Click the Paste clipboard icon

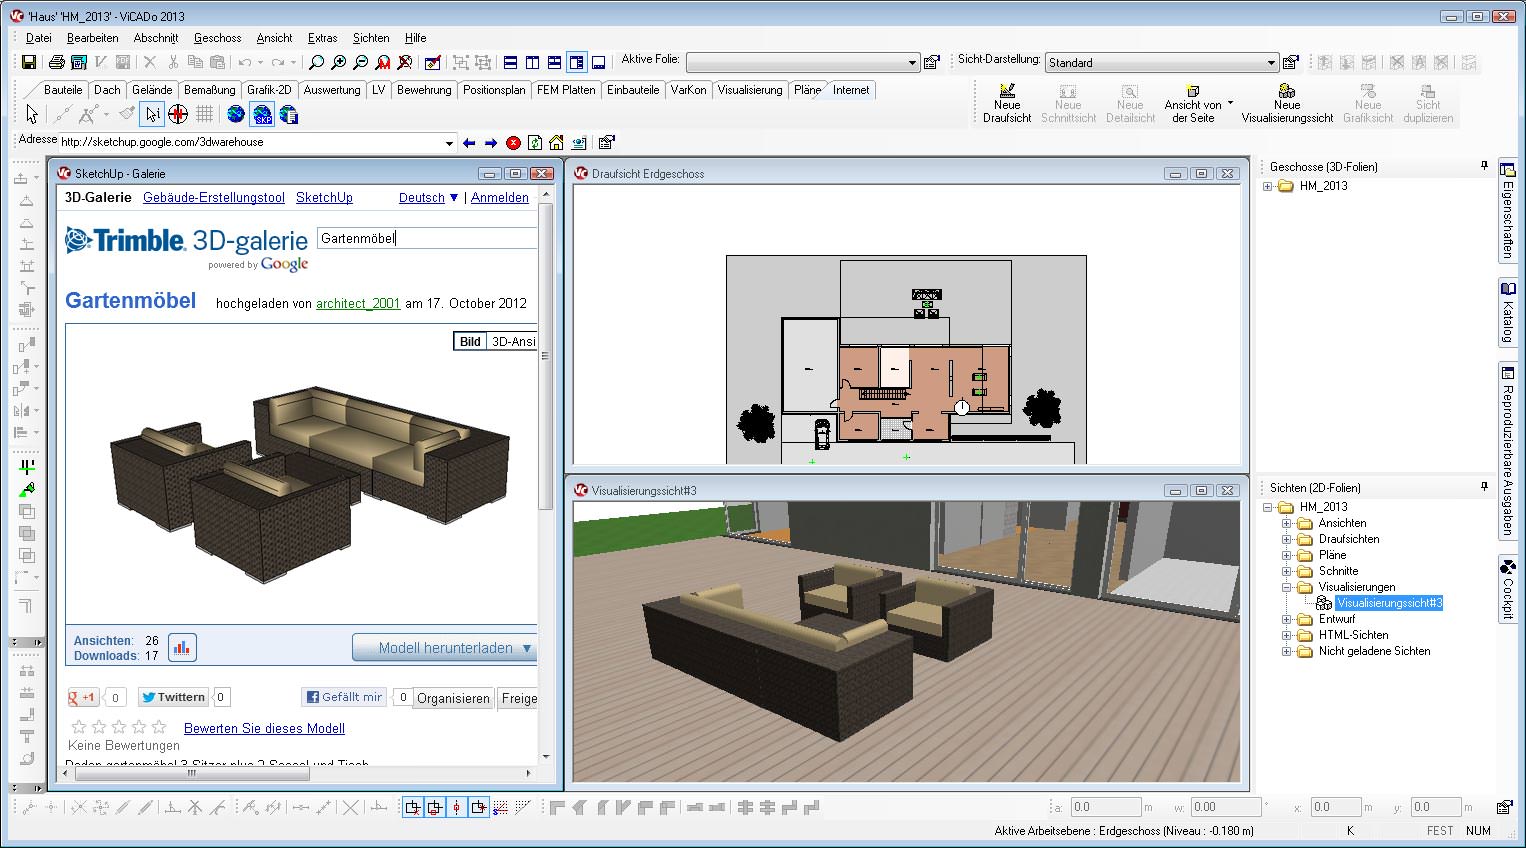217,62
